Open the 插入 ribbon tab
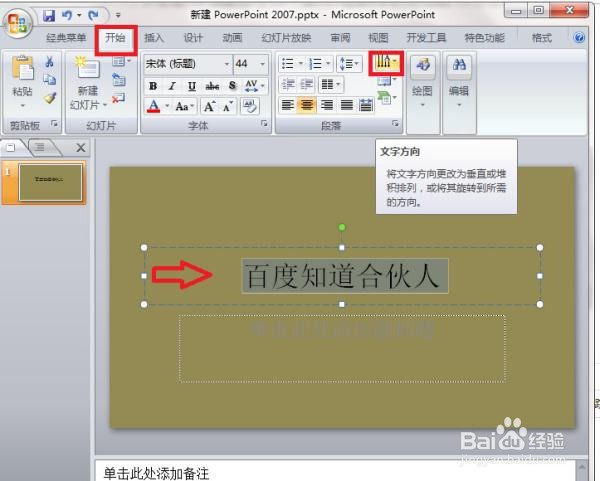 click(x=154, y=38)
